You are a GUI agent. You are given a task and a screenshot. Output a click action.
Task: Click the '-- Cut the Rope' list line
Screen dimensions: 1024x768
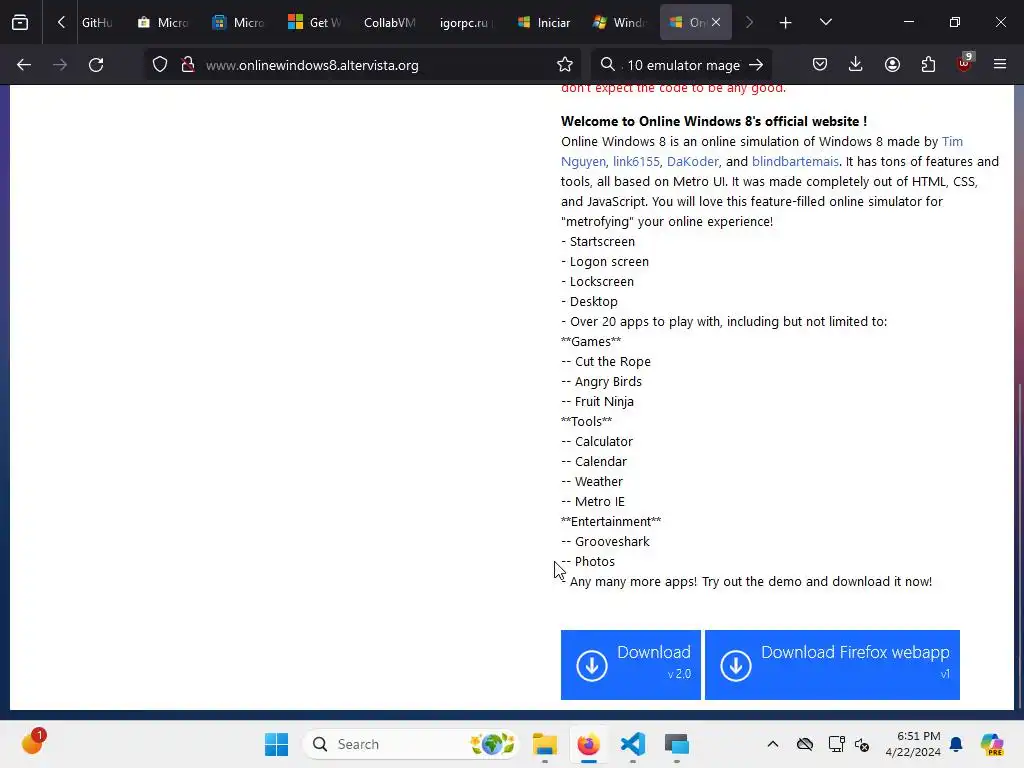click(605, 362)
